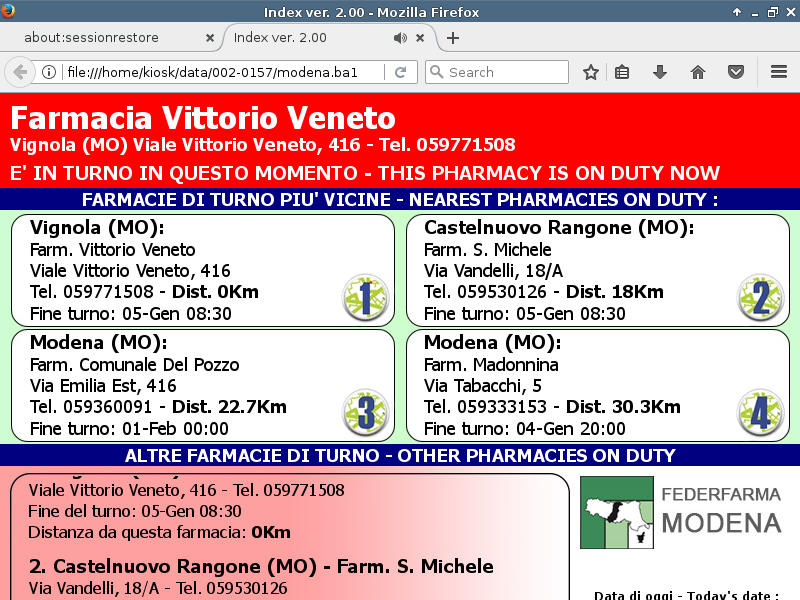The height and width of the screenshot is (600, 800).
Task: Bookmark this page with the star icon
Action: pyautogui.click(x=591, y=72)
